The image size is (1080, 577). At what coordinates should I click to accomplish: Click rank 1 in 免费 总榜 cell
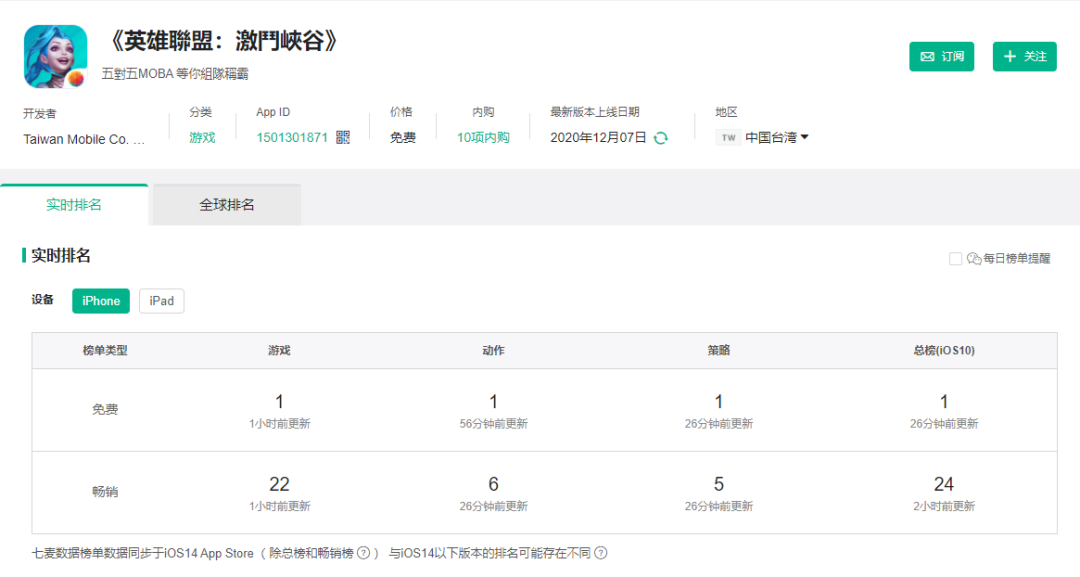click(944, 401)
